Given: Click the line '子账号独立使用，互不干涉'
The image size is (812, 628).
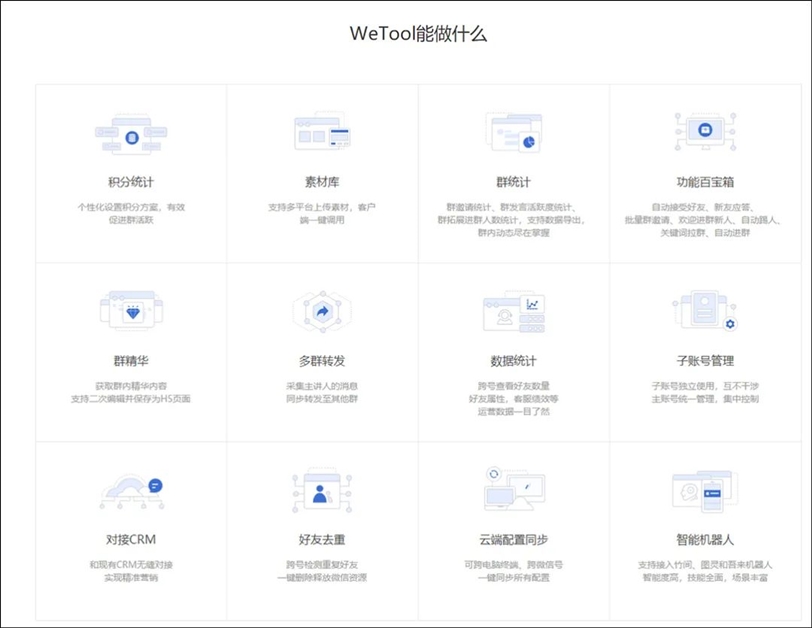Looking at the screenshot, I should (x=705, y=386).
